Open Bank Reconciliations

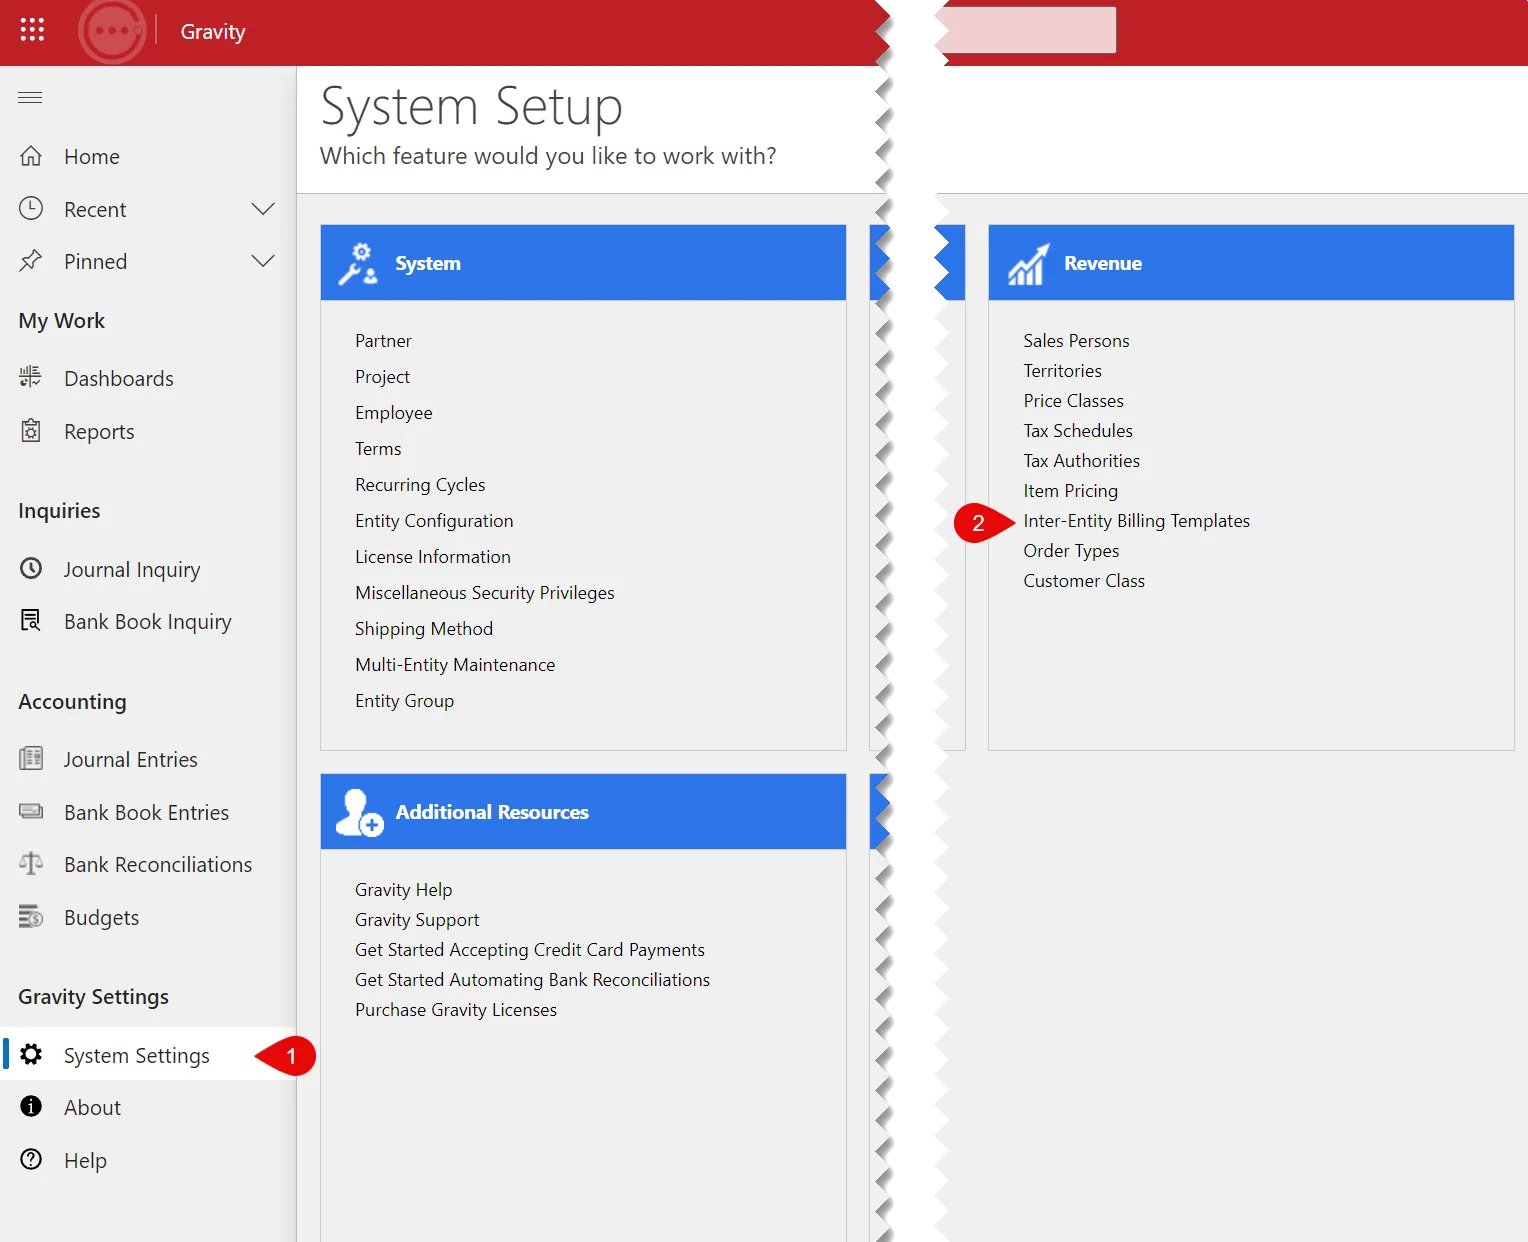point(158,865)
